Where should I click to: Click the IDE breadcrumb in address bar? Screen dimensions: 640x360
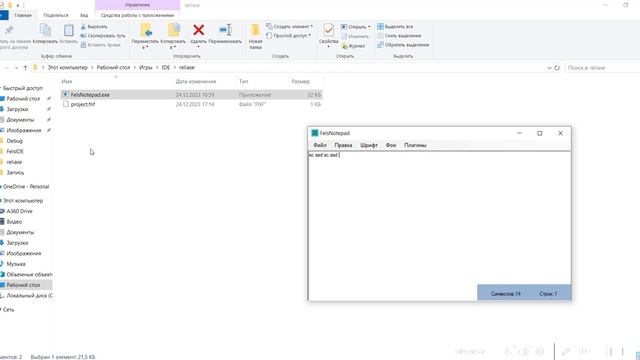[165, 67]
